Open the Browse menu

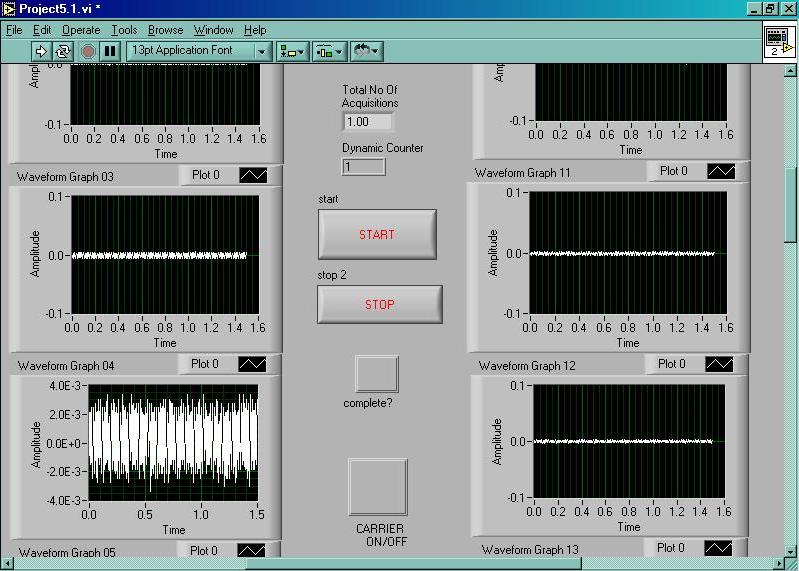point(165,30)
